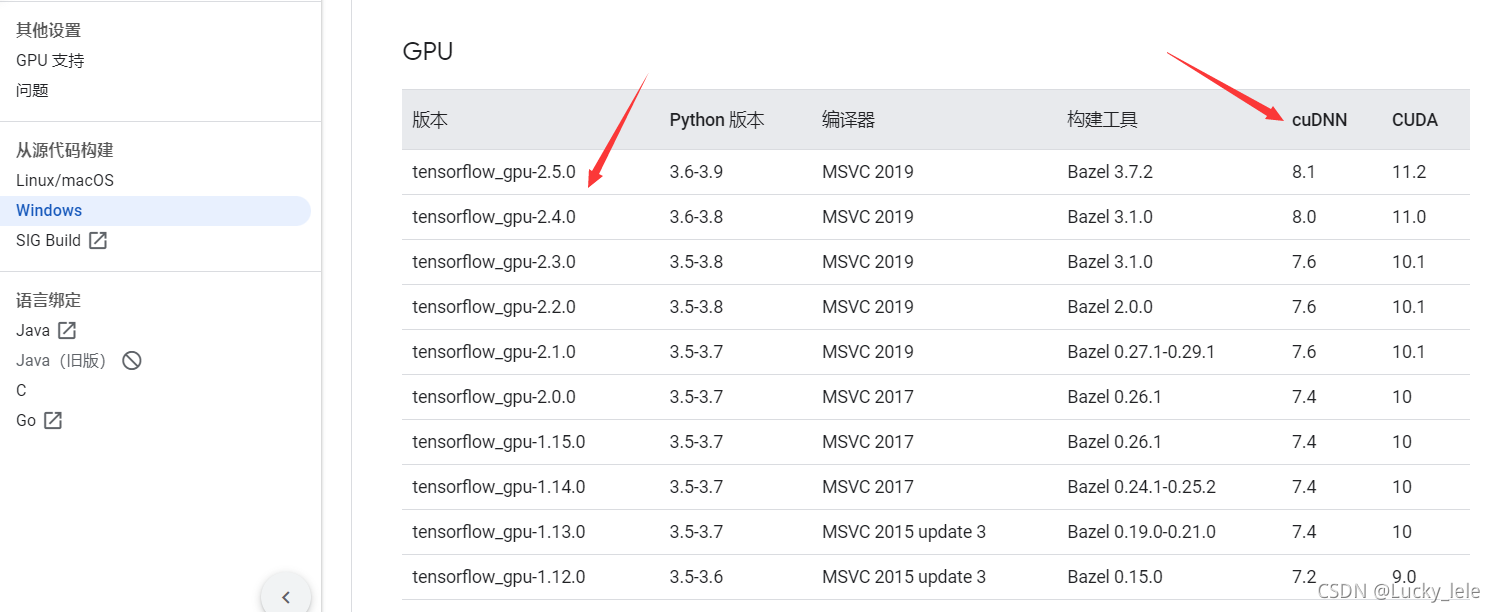Open the SIG Build link

[48, 240]
